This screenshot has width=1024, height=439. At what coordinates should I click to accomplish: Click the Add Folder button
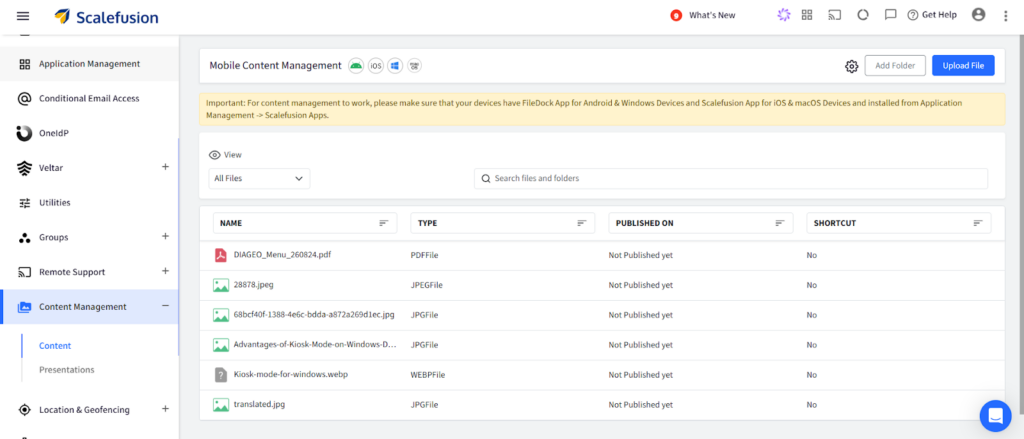point(895,65)
